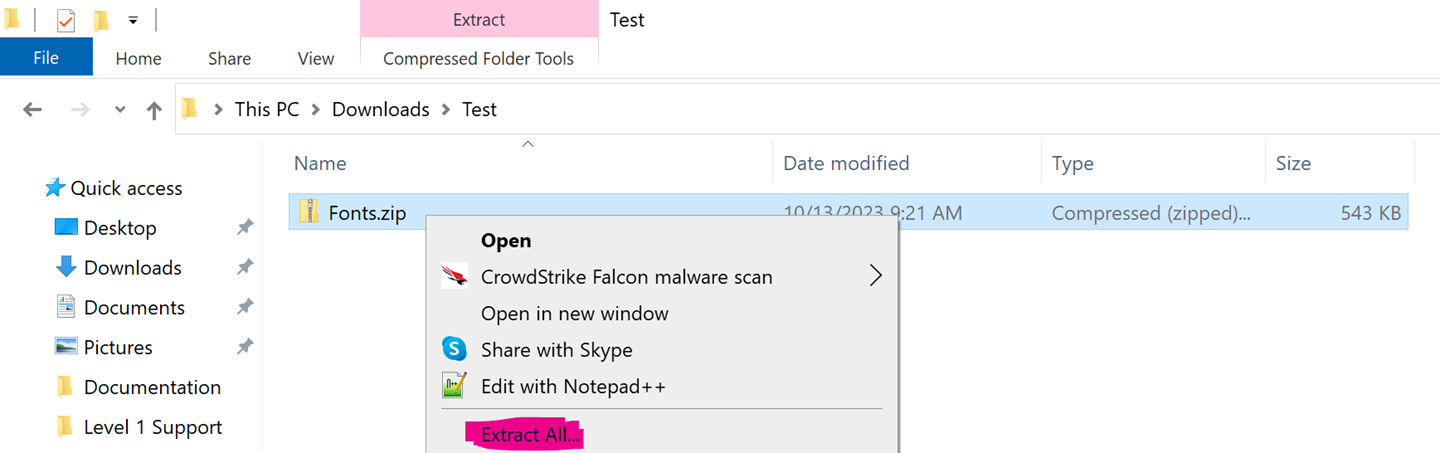This screenshot has width=1440, height=453.
Task: Open the recent locations dropdown arrow
Action: tap(120, 110)
